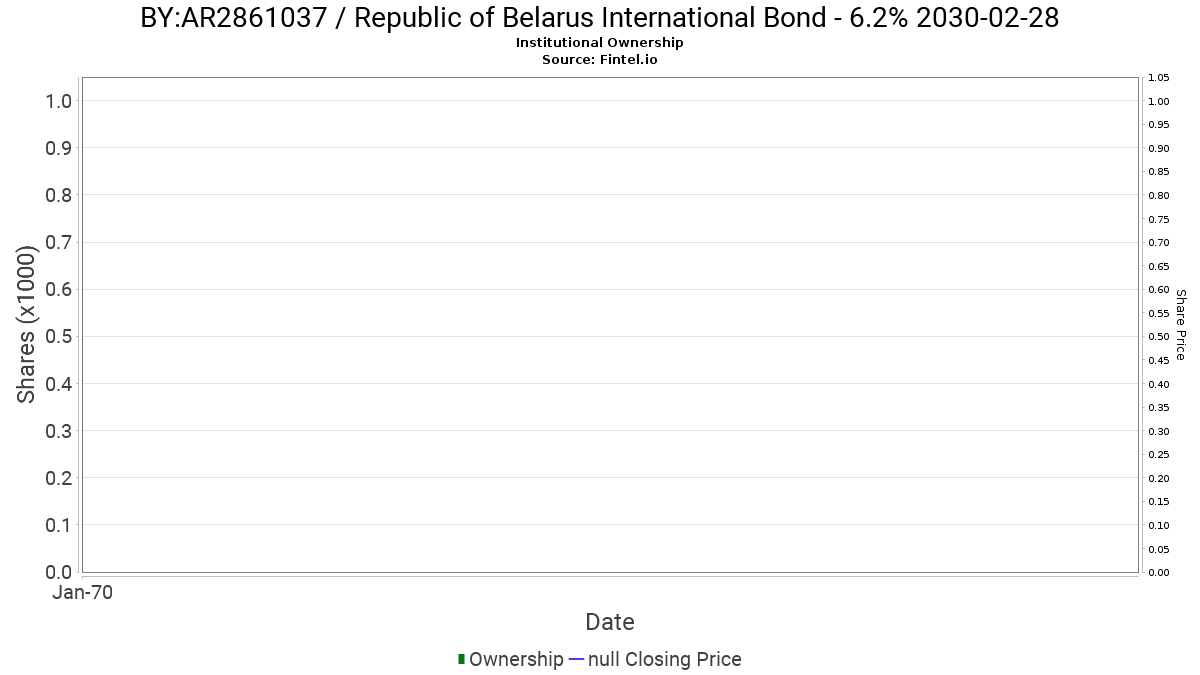Click the Source: Fintel.io text
Image resolution: width=1200 pixels, height=675 pixels.
click(x=600, y=59)
